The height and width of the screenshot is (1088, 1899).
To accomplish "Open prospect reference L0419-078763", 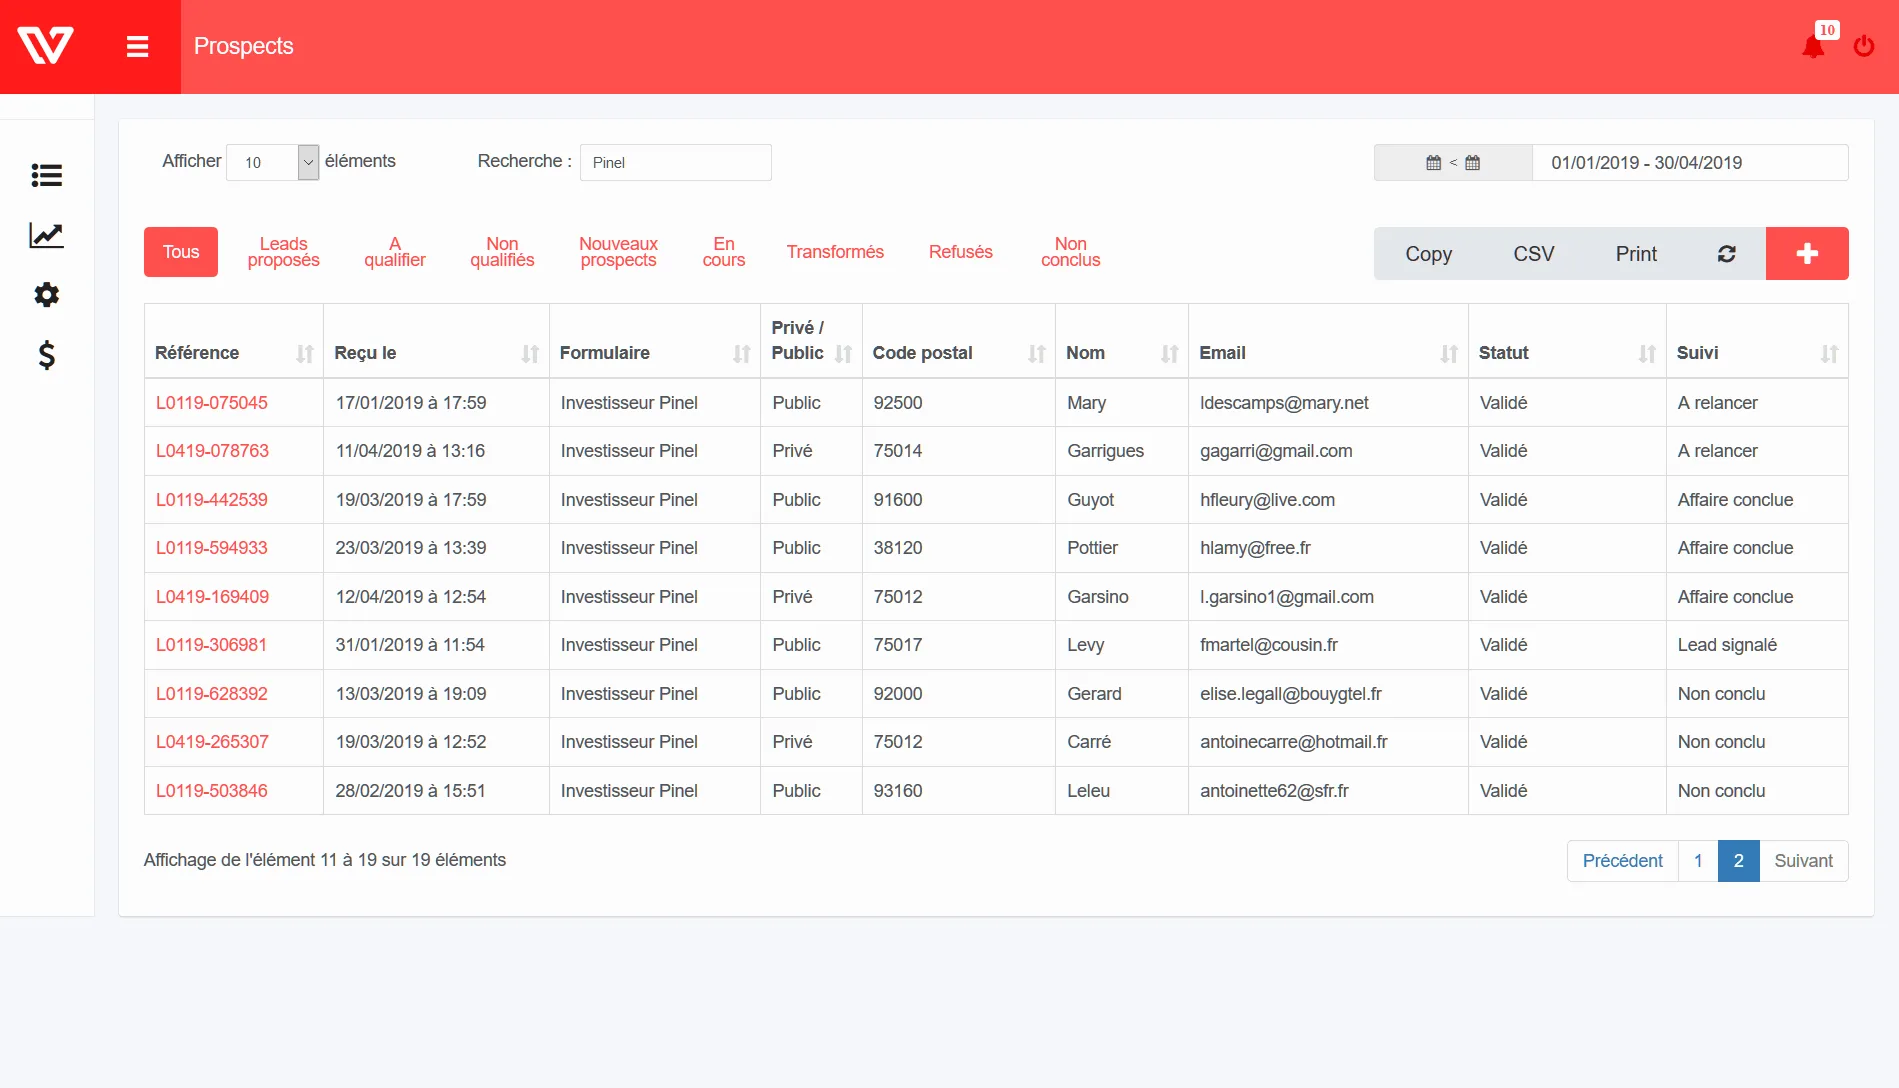I will click(x=212, y=451).
